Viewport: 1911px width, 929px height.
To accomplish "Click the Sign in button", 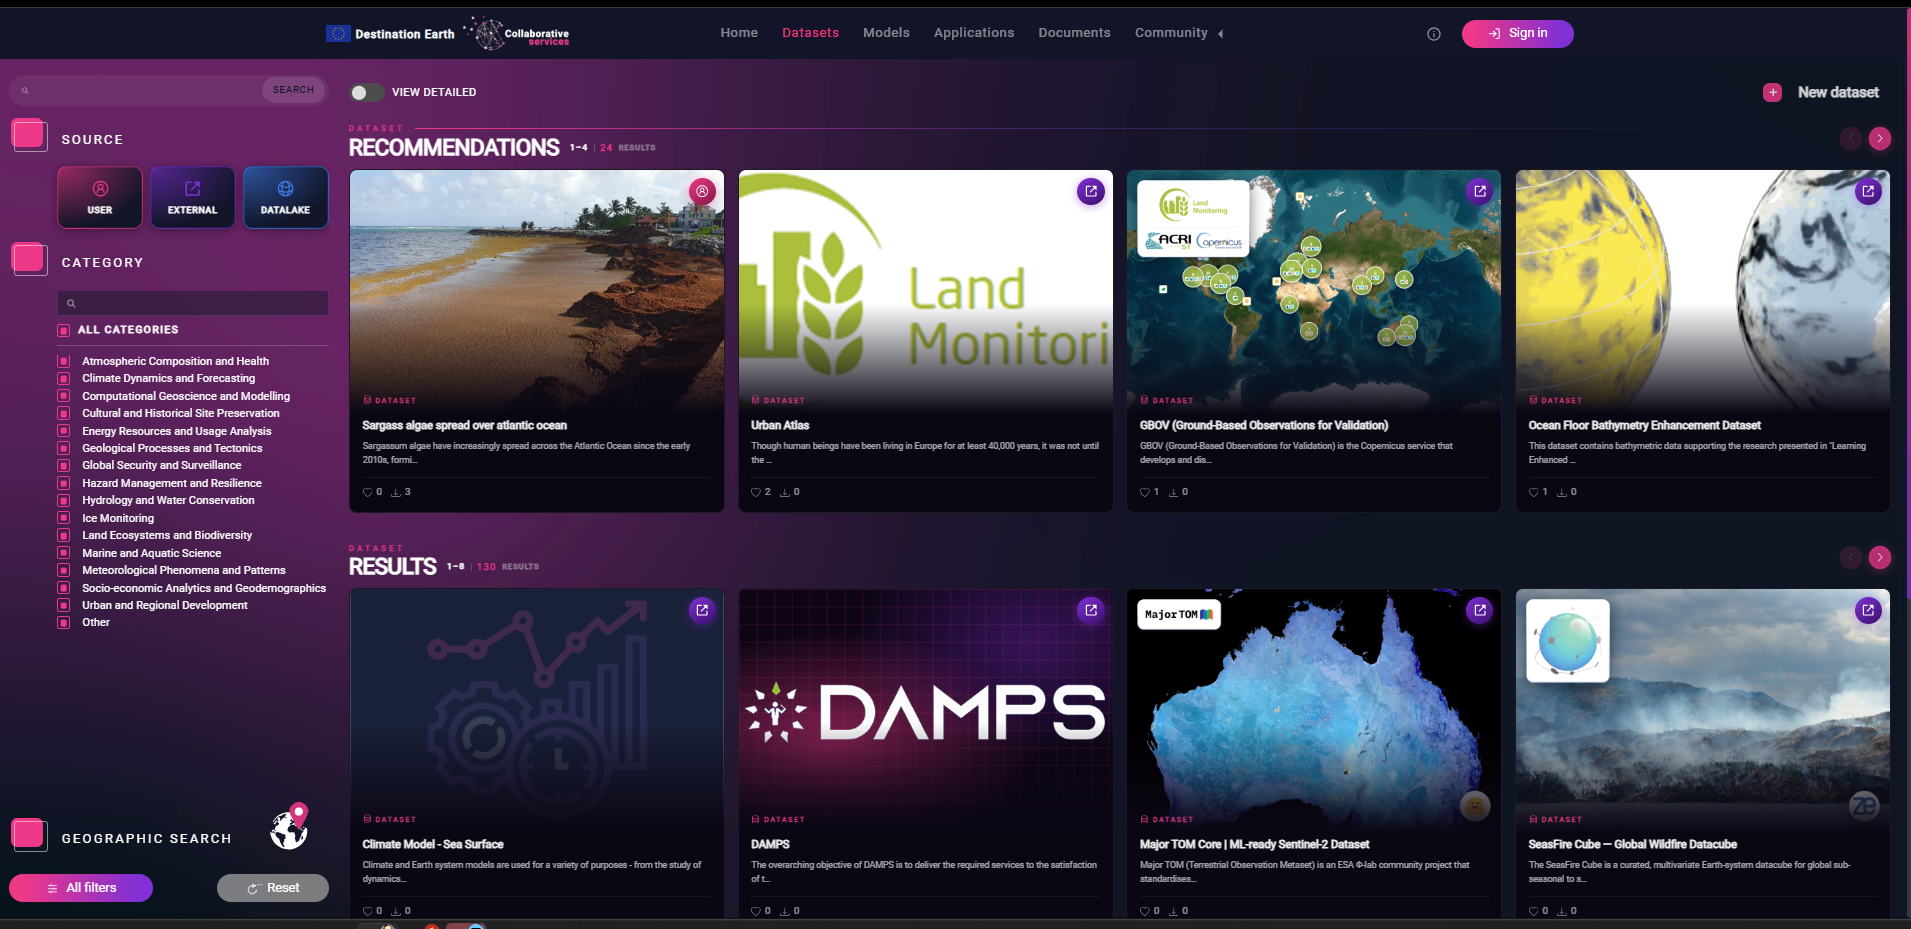I will click(1517, 34).
